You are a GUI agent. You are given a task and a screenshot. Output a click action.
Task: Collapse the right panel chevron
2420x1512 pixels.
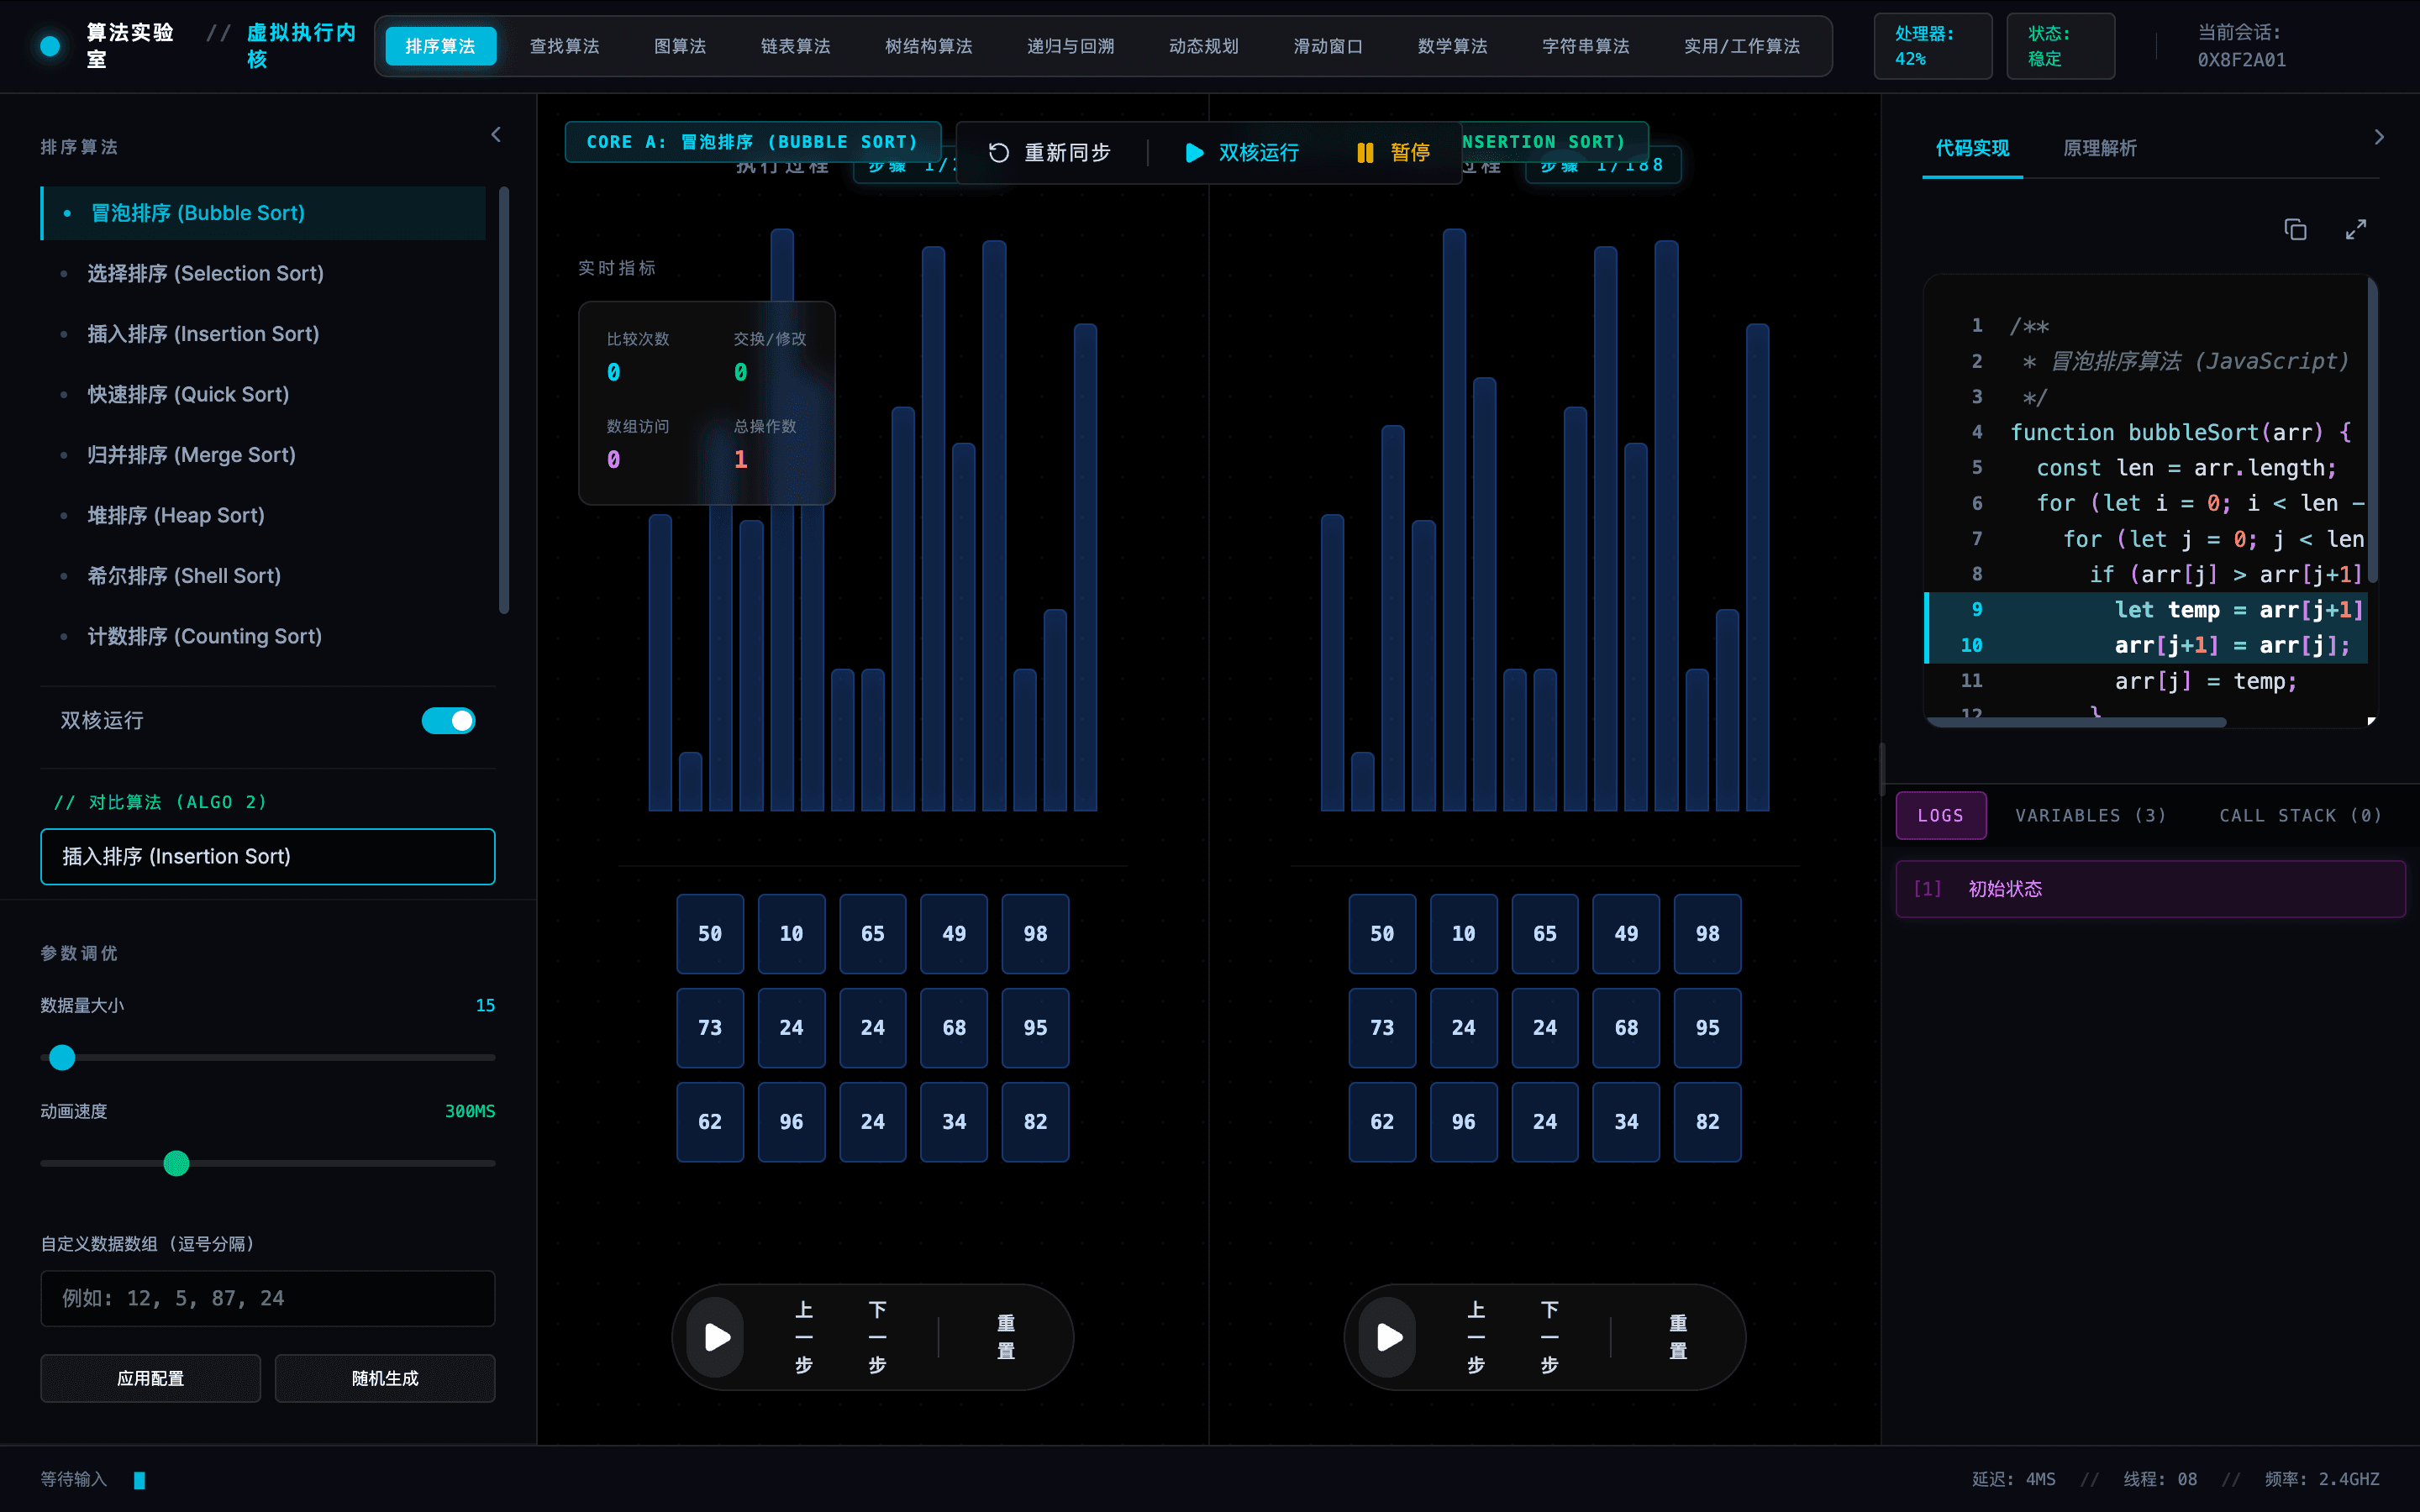click(2379, 137)
